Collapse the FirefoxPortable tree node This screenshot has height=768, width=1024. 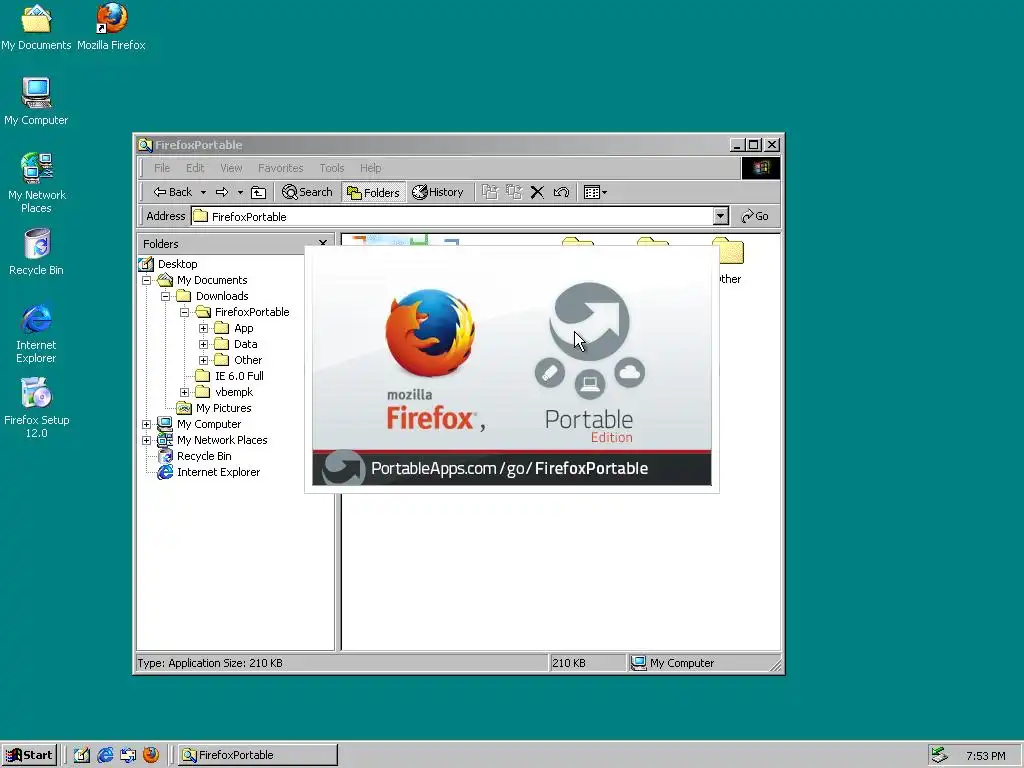click(x=185, y=312)
